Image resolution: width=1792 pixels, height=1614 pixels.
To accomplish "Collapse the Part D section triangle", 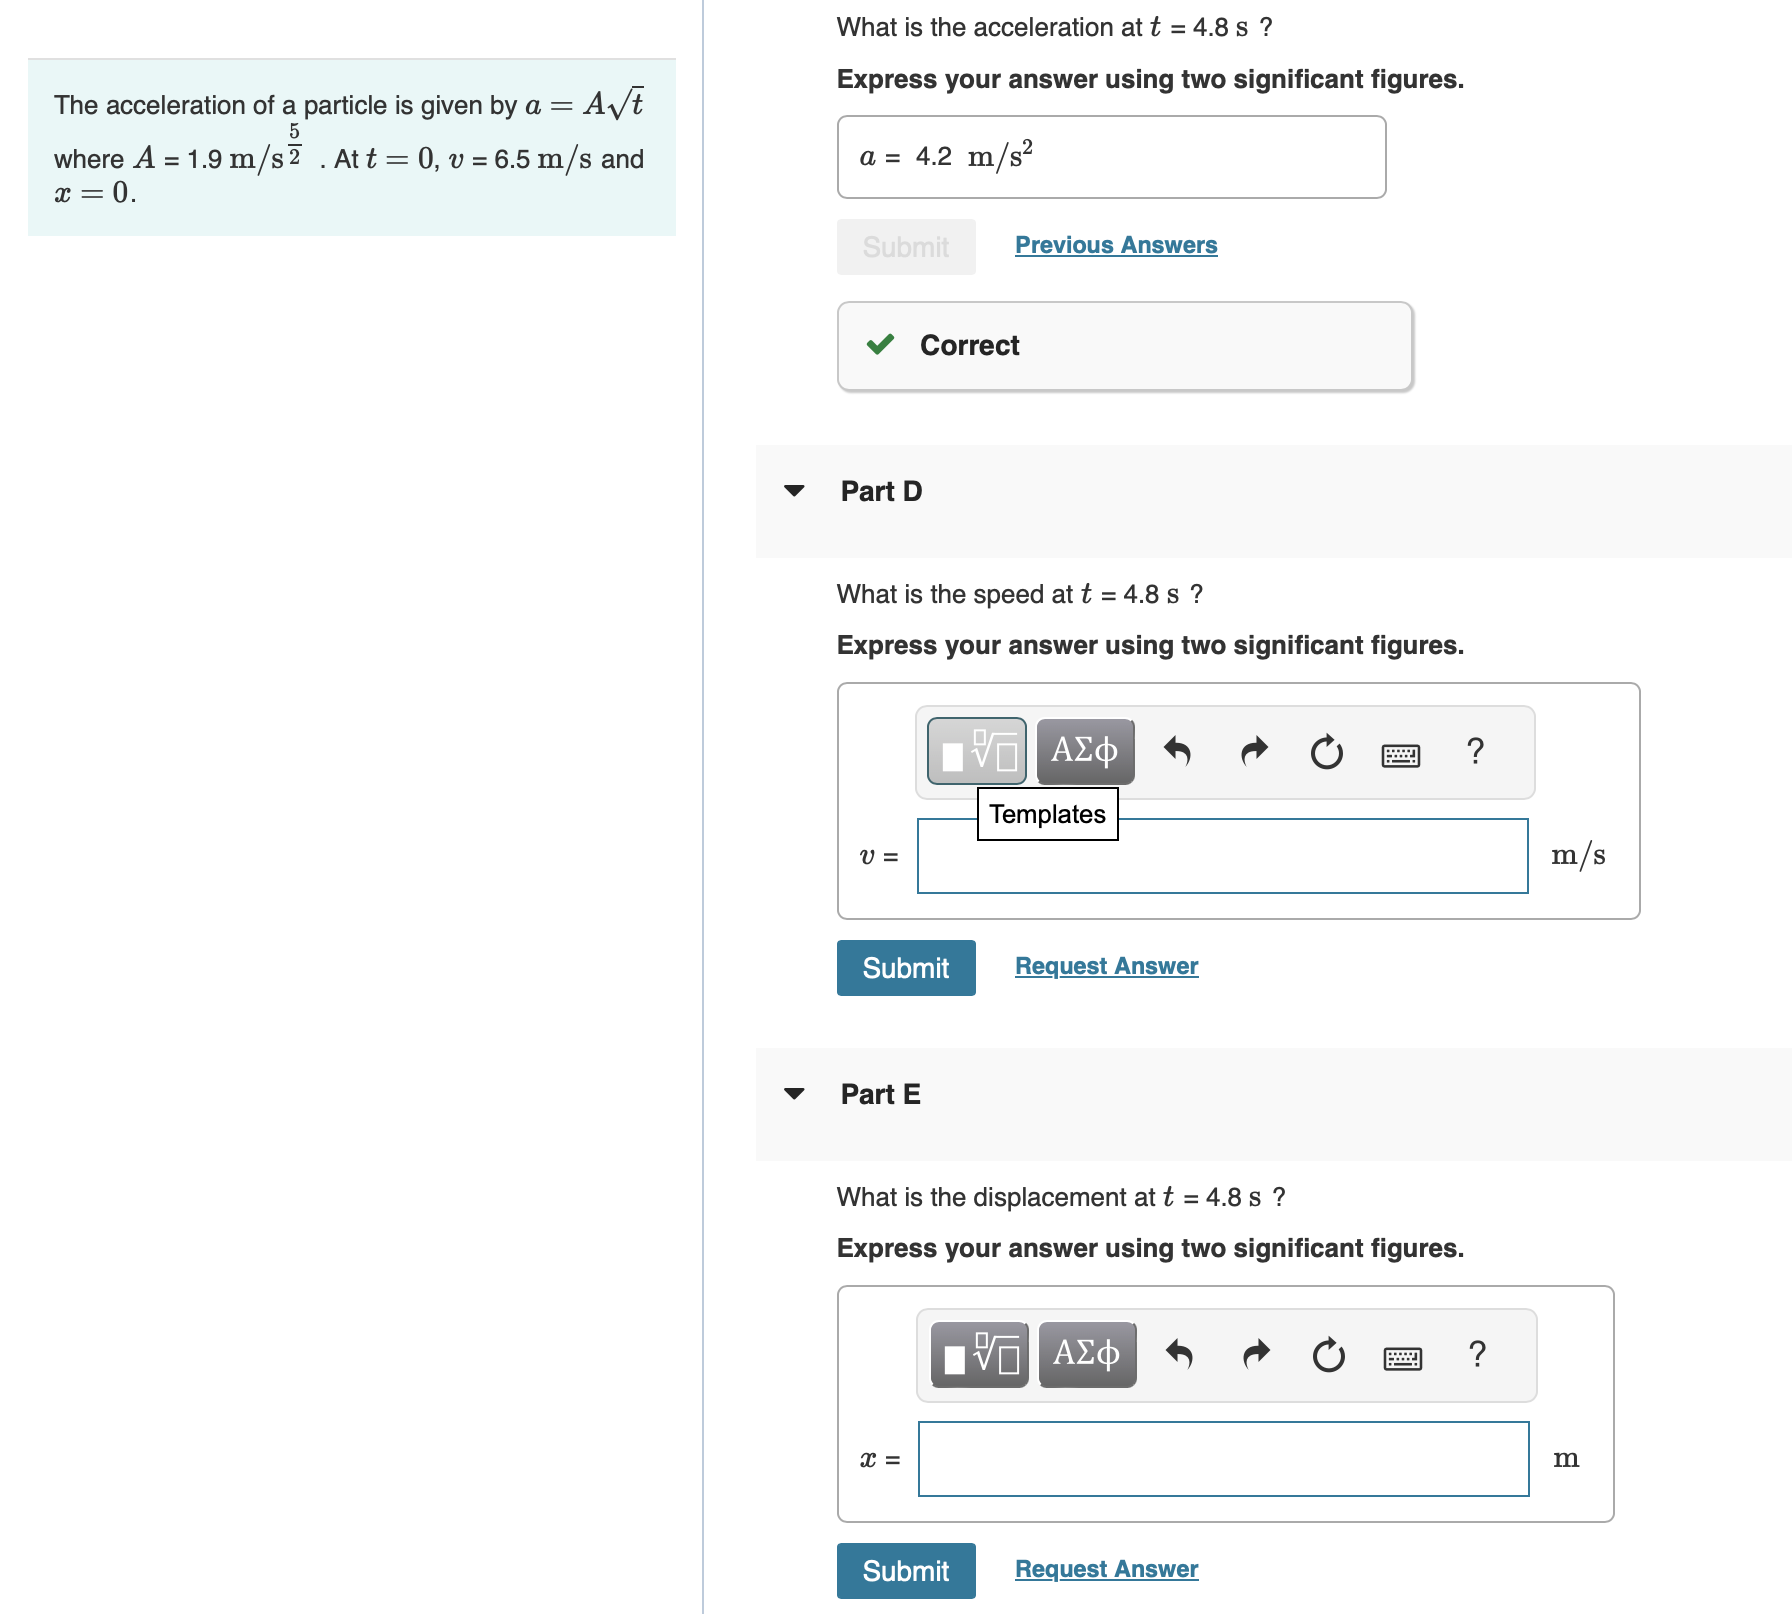I will (x=793, y=490).
